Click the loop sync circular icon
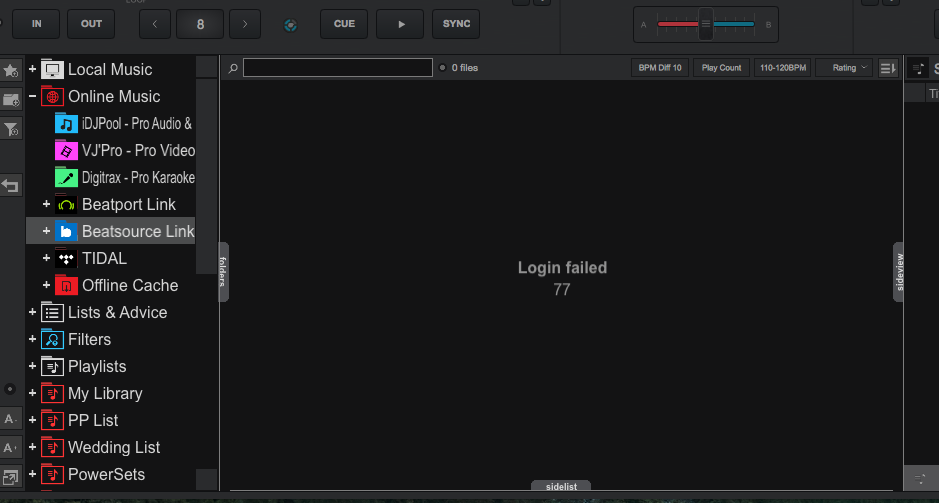The image size is (939, 503). pyautogui.click(x=290, y=25)
